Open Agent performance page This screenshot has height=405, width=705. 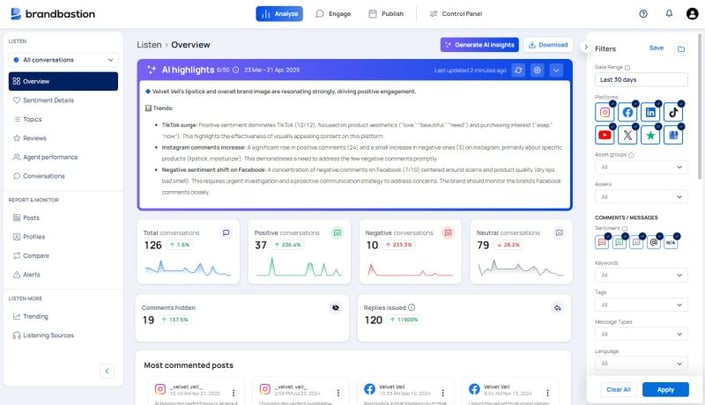[45, 157]
